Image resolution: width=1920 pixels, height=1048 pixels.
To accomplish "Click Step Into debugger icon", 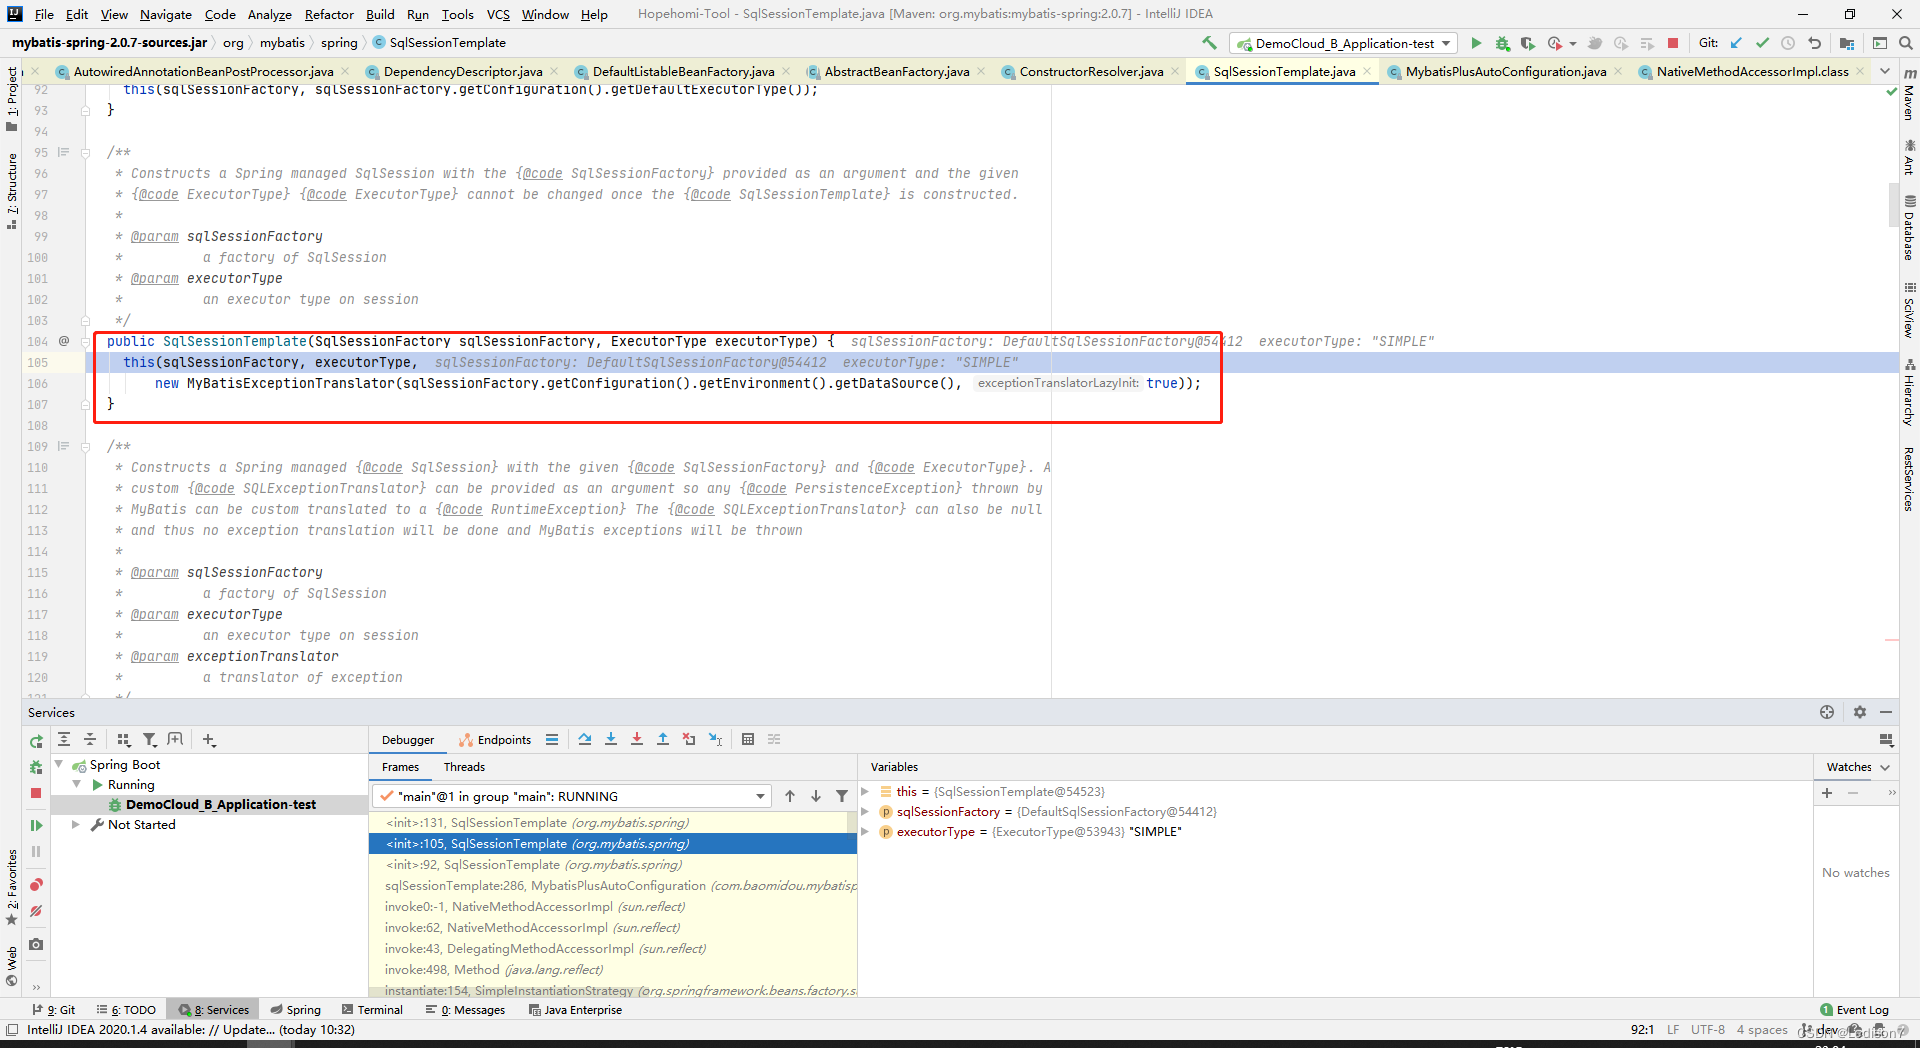I will (x=611, y=739).
